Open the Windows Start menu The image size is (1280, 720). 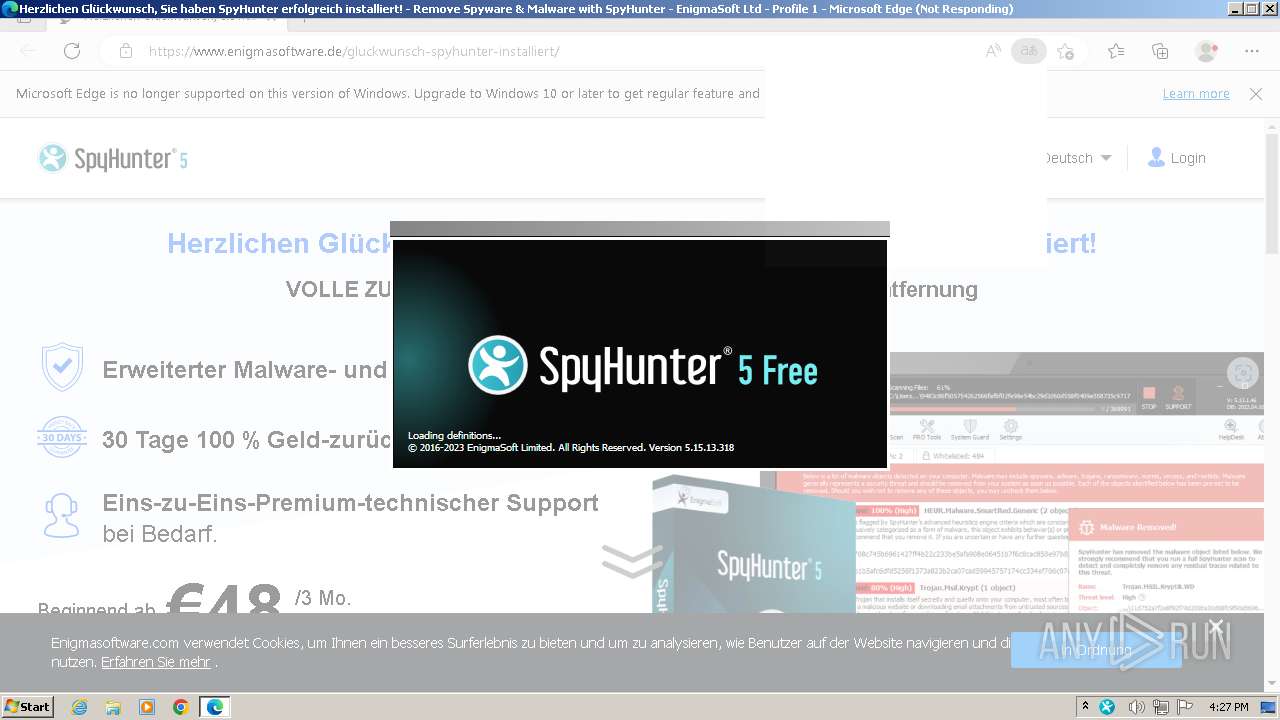[28, 707]
